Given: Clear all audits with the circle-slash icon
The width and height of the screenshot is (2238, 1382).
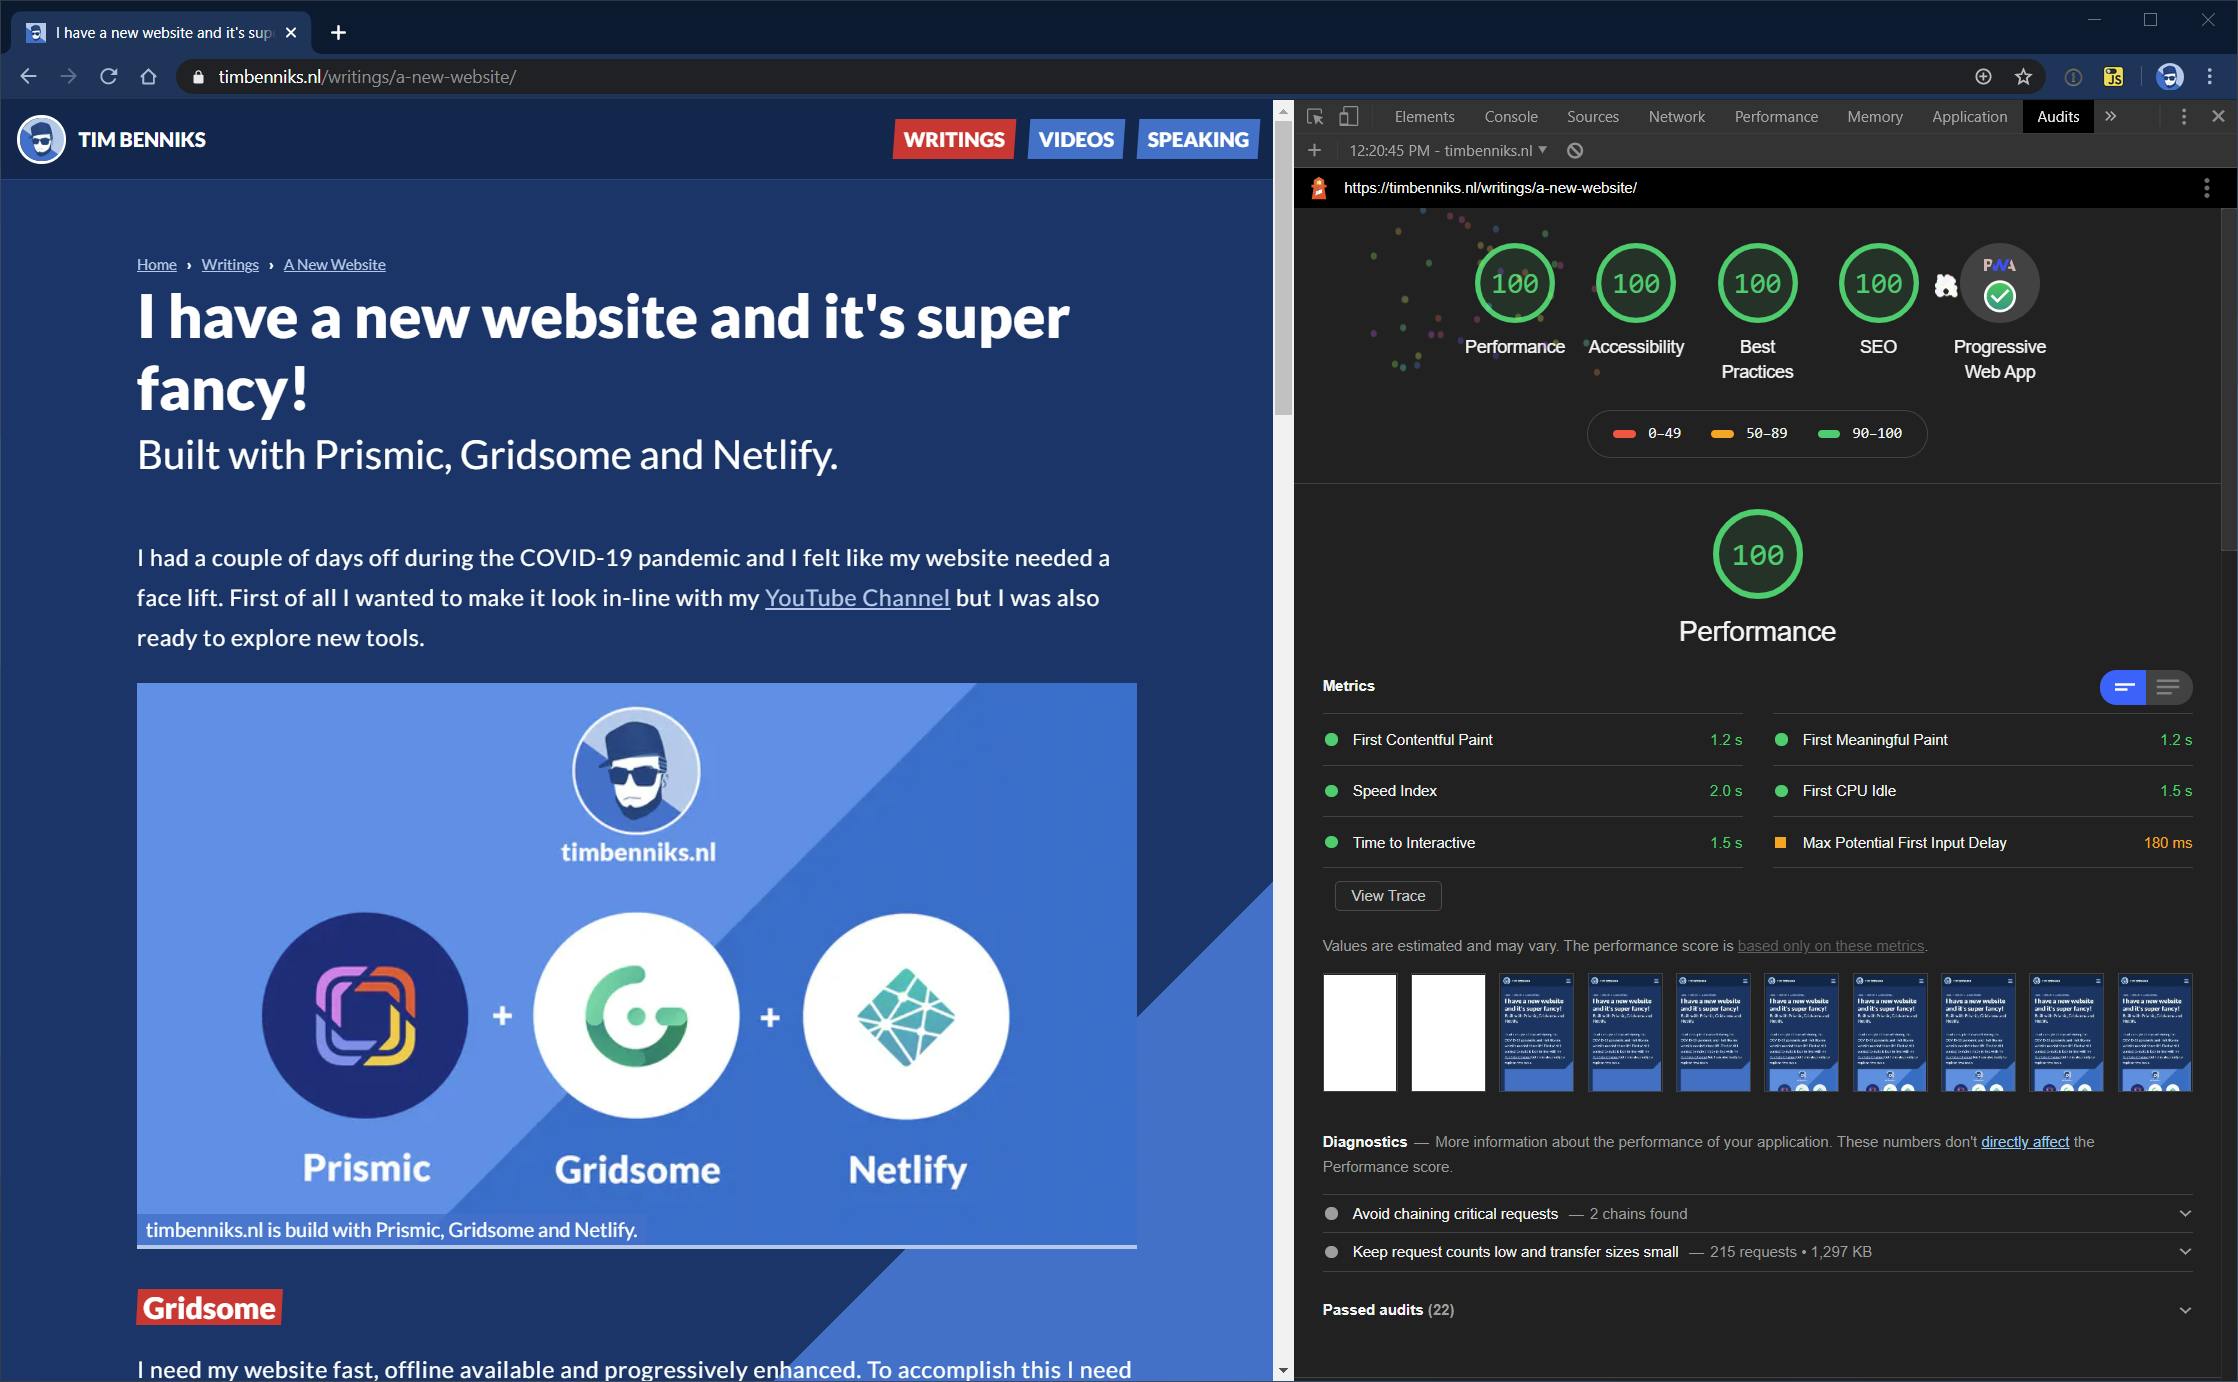Looking at the screenshot, I should coord(1575,150).
